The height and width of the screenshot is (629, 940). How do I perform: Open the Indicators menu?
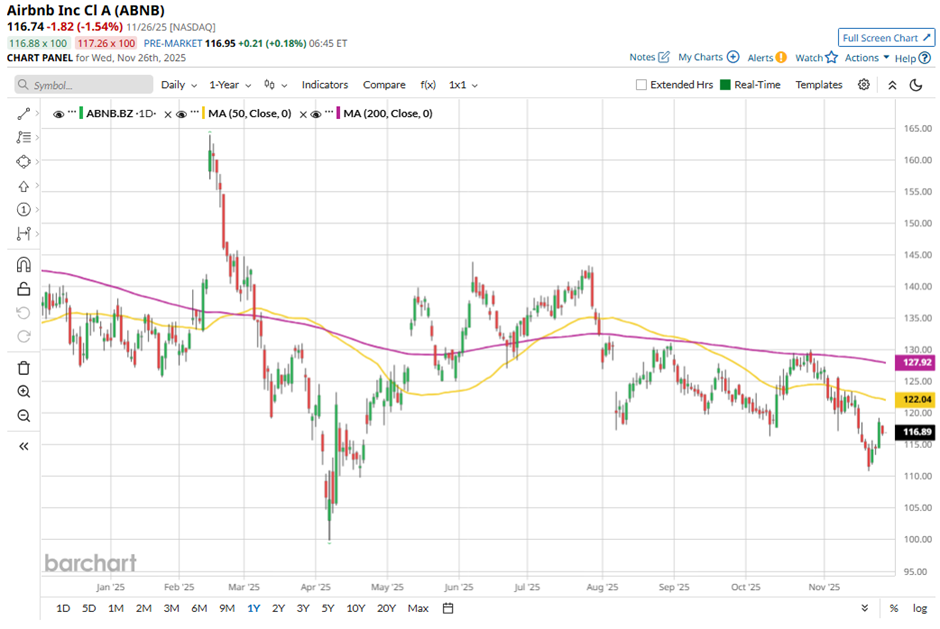coord(325,85)
